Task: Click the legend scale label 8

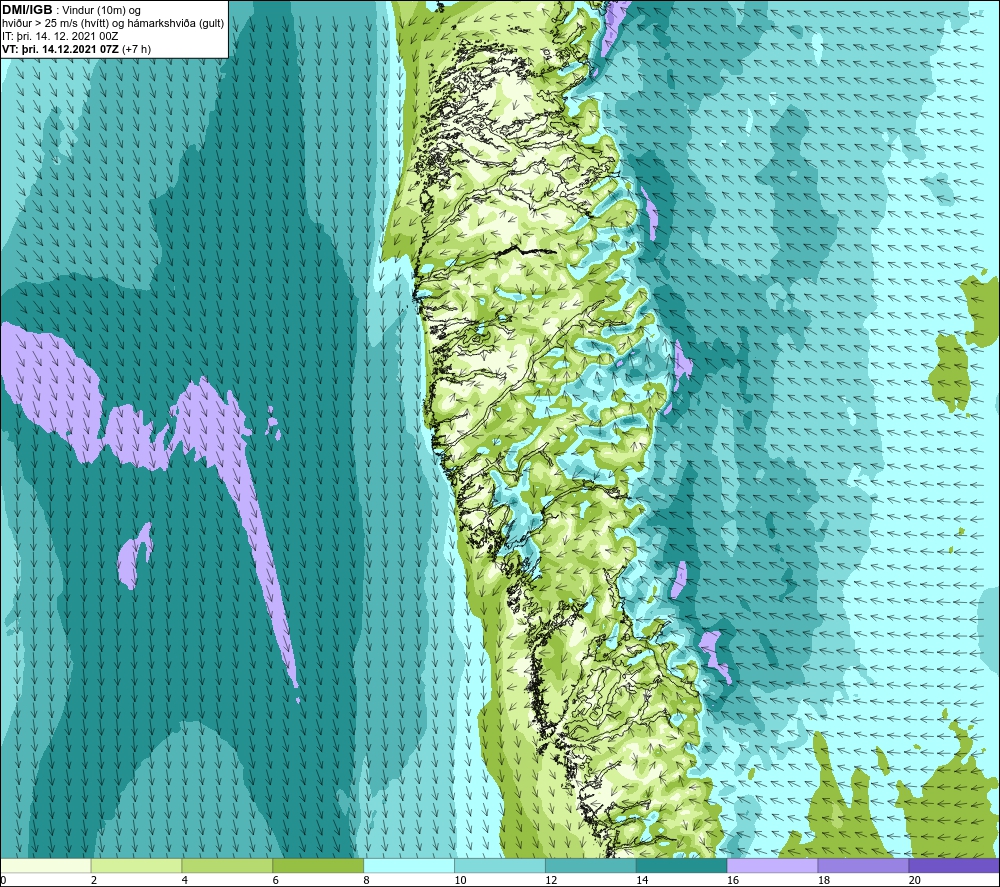Action: tap(366, 880)
